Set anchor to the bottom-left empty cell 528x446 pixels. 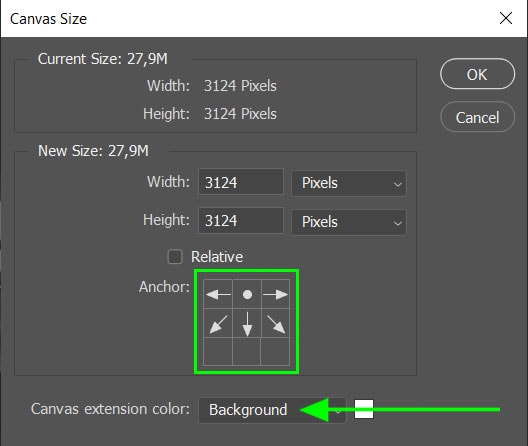218,351
